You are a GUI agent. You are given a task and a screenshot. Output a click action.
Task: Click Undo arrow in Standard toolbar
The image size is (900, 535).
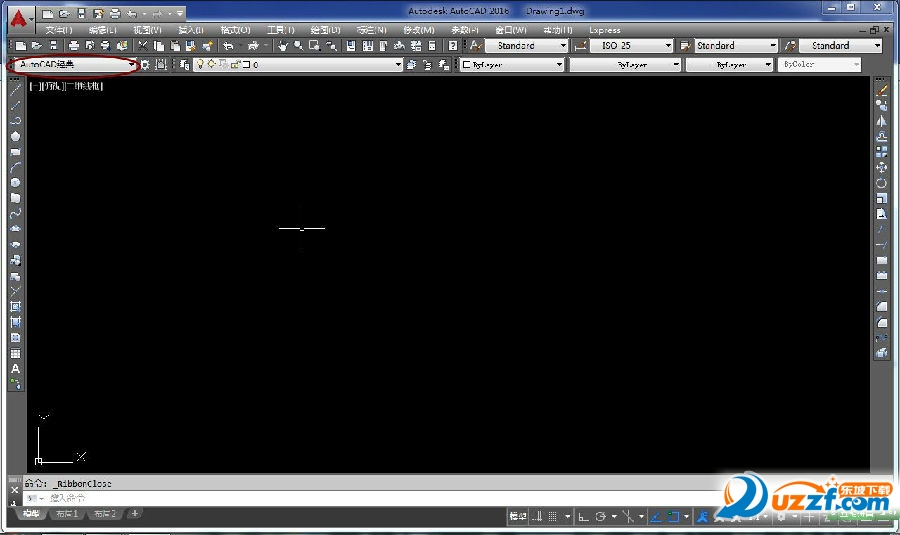(228, 45)
